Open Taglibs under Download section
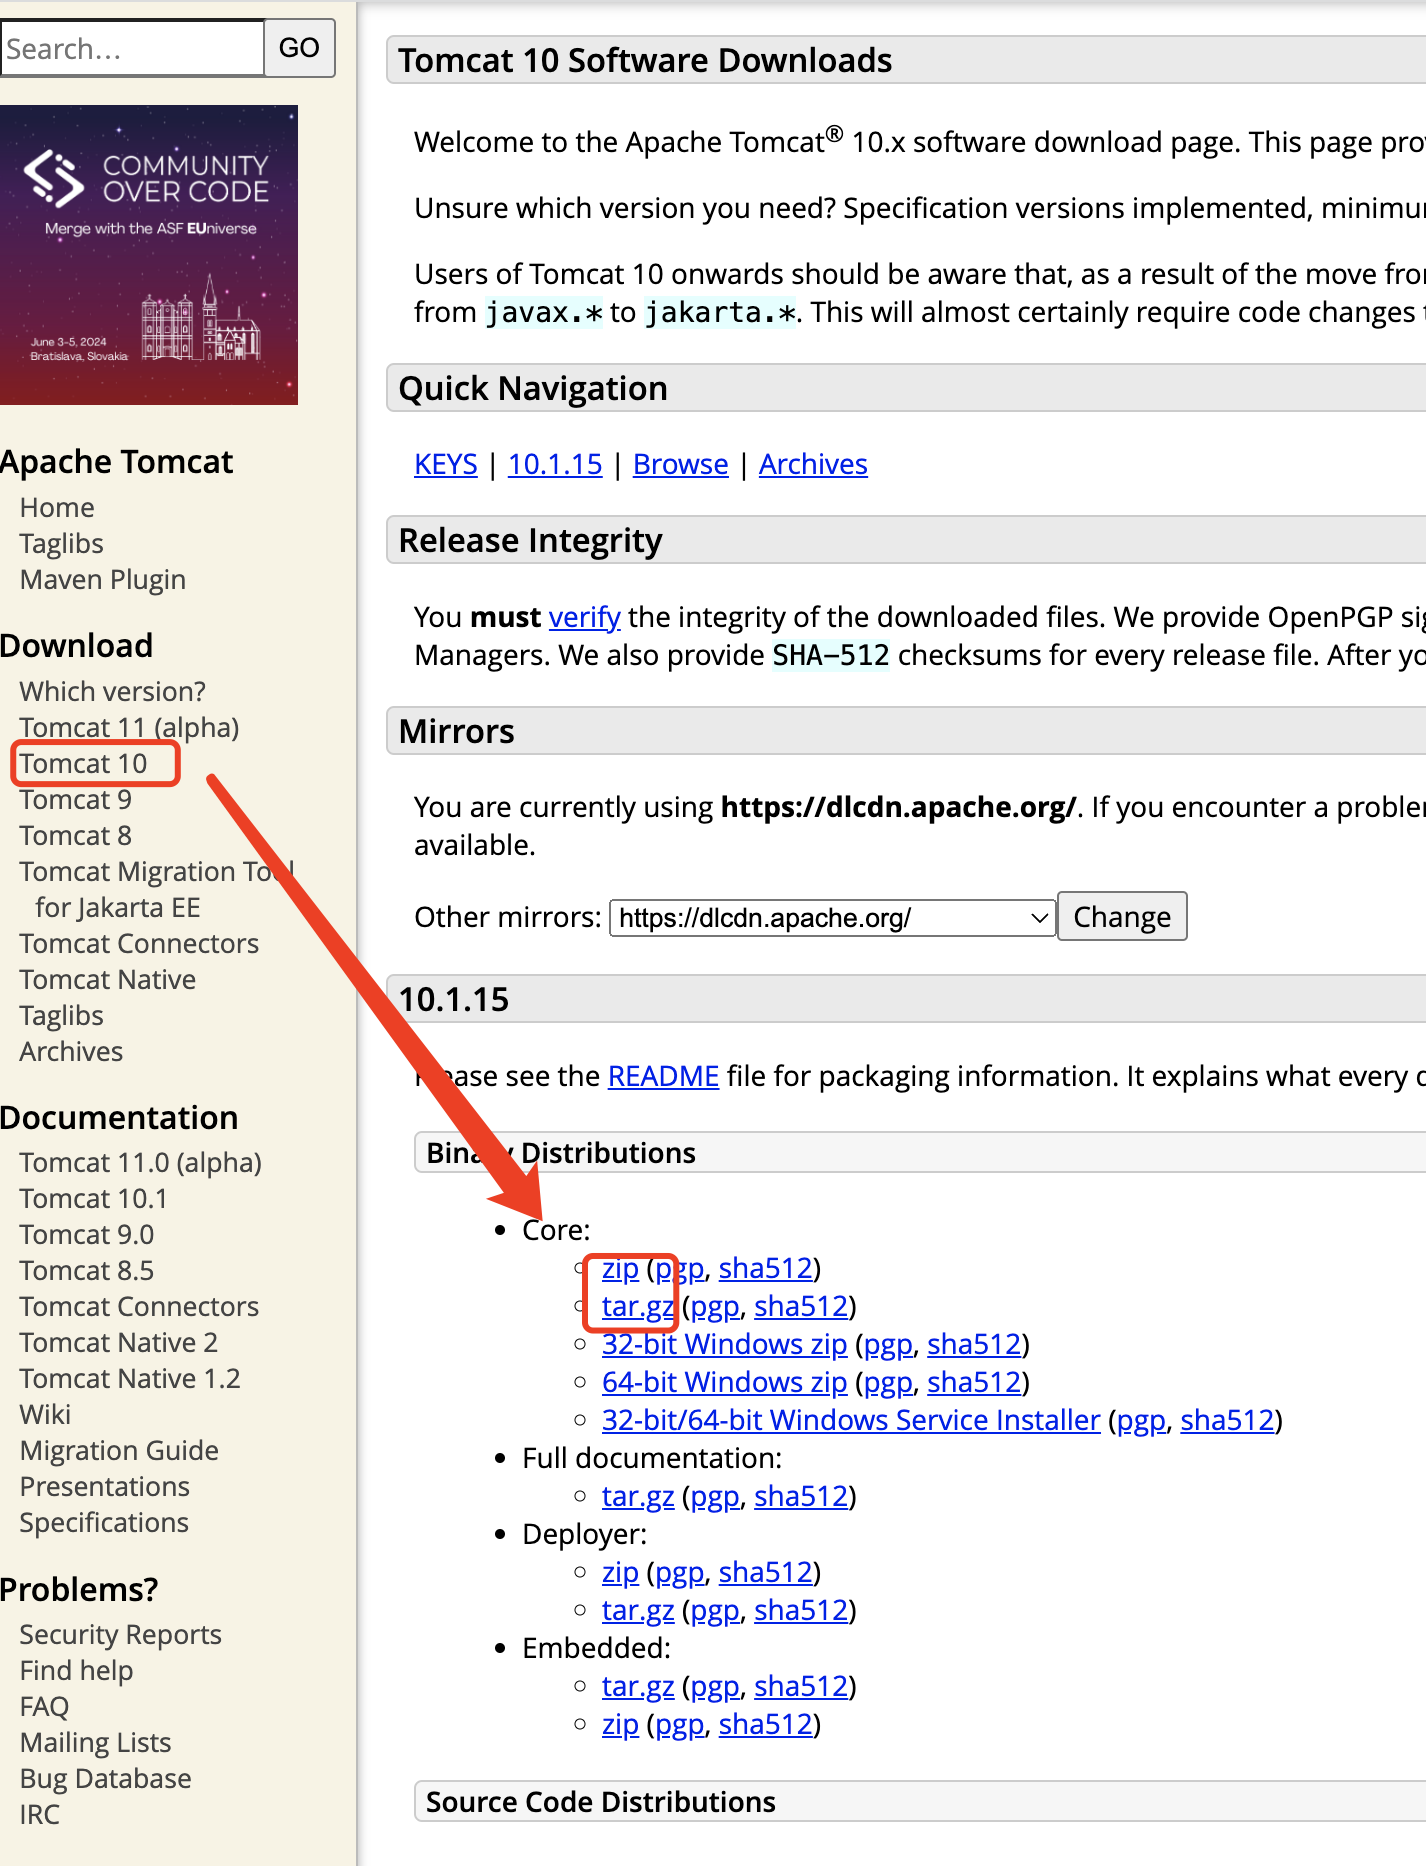1426x1866 pixels. coord(61,1016)
